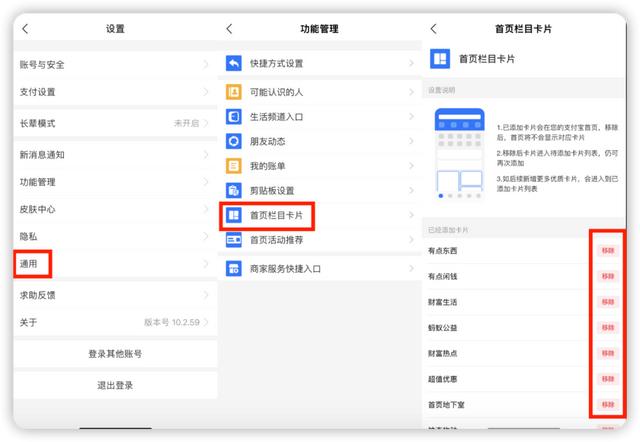
Task: Tap the large 首页栏目卡片 header icon
Action: [440, 59]
